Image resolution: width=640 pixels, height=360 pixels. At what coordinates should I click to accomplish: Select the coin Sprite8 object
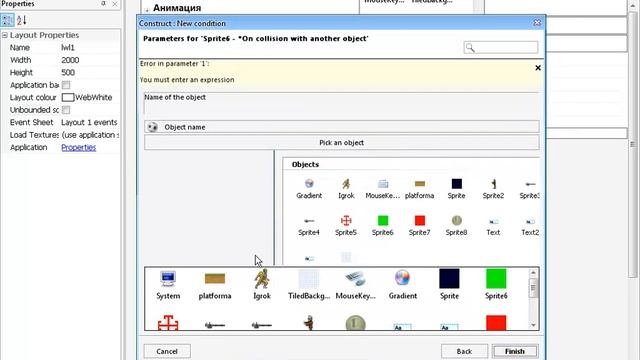(x=456, y=225)
